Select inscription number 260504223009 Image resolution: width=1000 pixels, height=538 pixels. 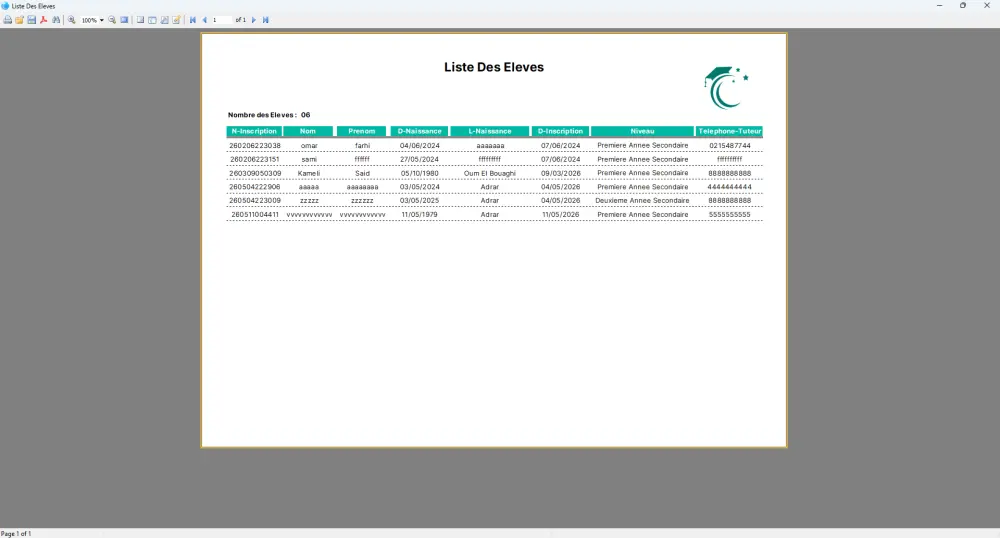[255, 200]
